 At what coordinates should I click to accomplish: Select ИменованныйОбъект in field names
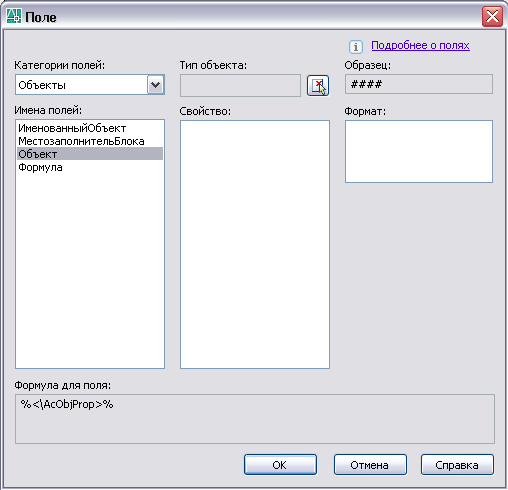[90, 128]
